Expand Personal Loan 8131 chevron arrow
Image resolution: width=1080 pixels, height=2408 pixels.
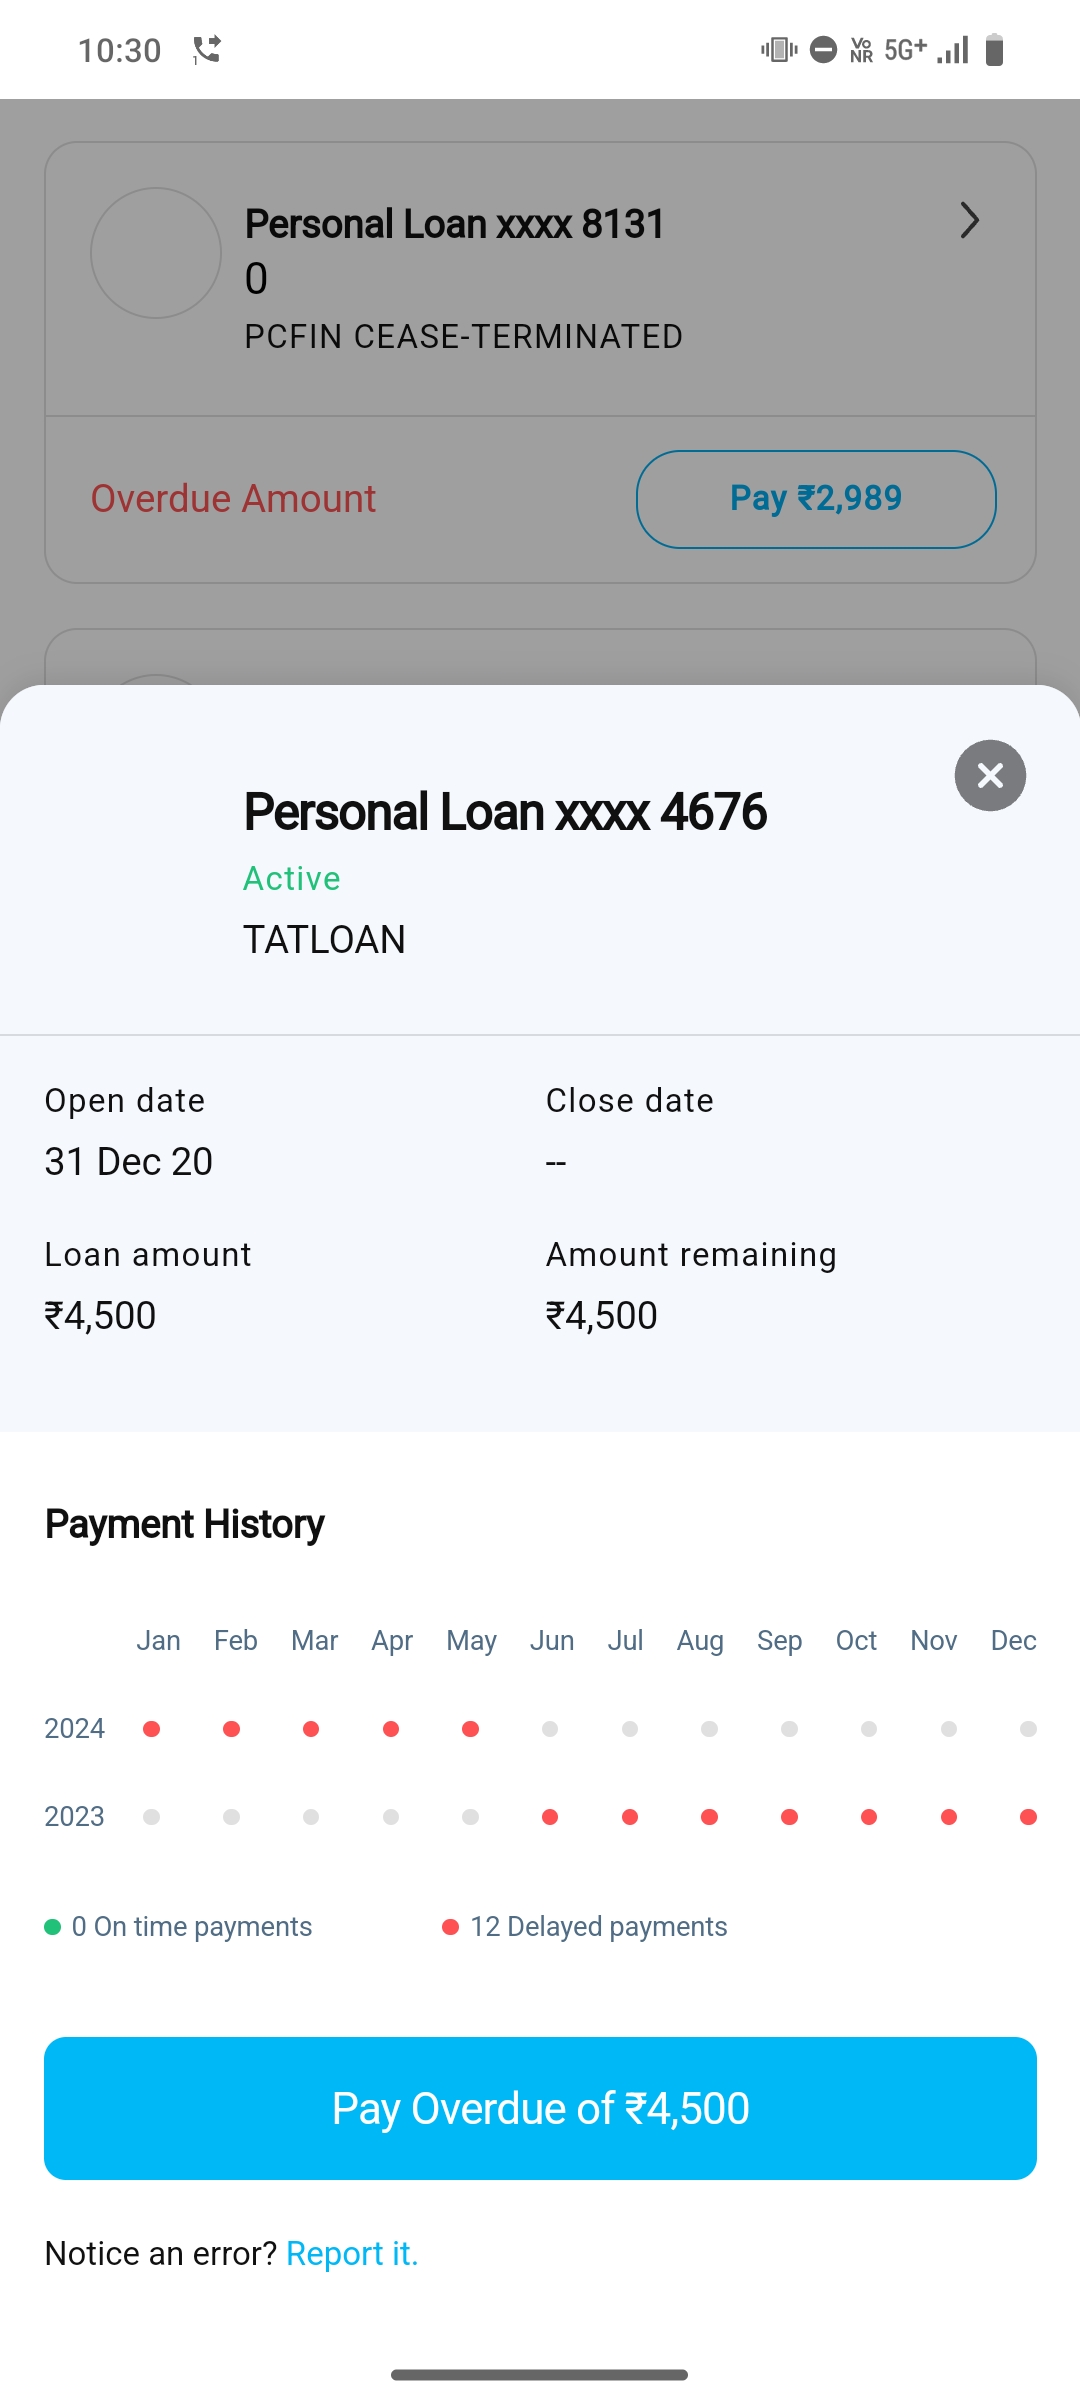coord(969,221)
